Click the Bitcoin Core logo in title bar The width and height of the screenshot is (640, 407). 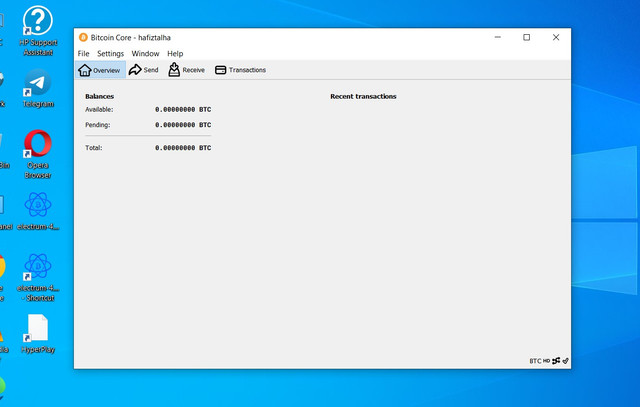click(83, 37)
